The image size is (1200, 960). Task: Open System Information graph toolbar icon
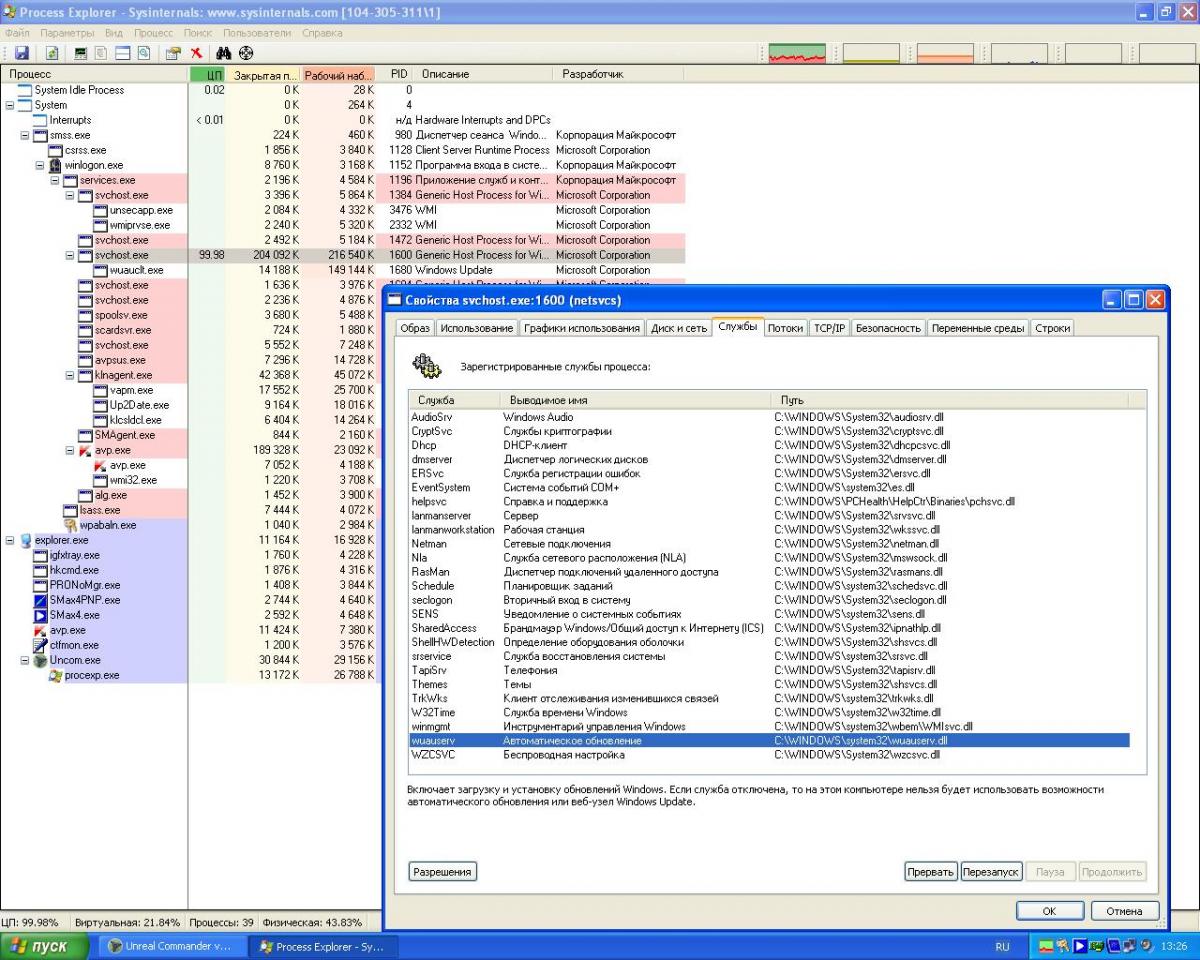point(81,53)
